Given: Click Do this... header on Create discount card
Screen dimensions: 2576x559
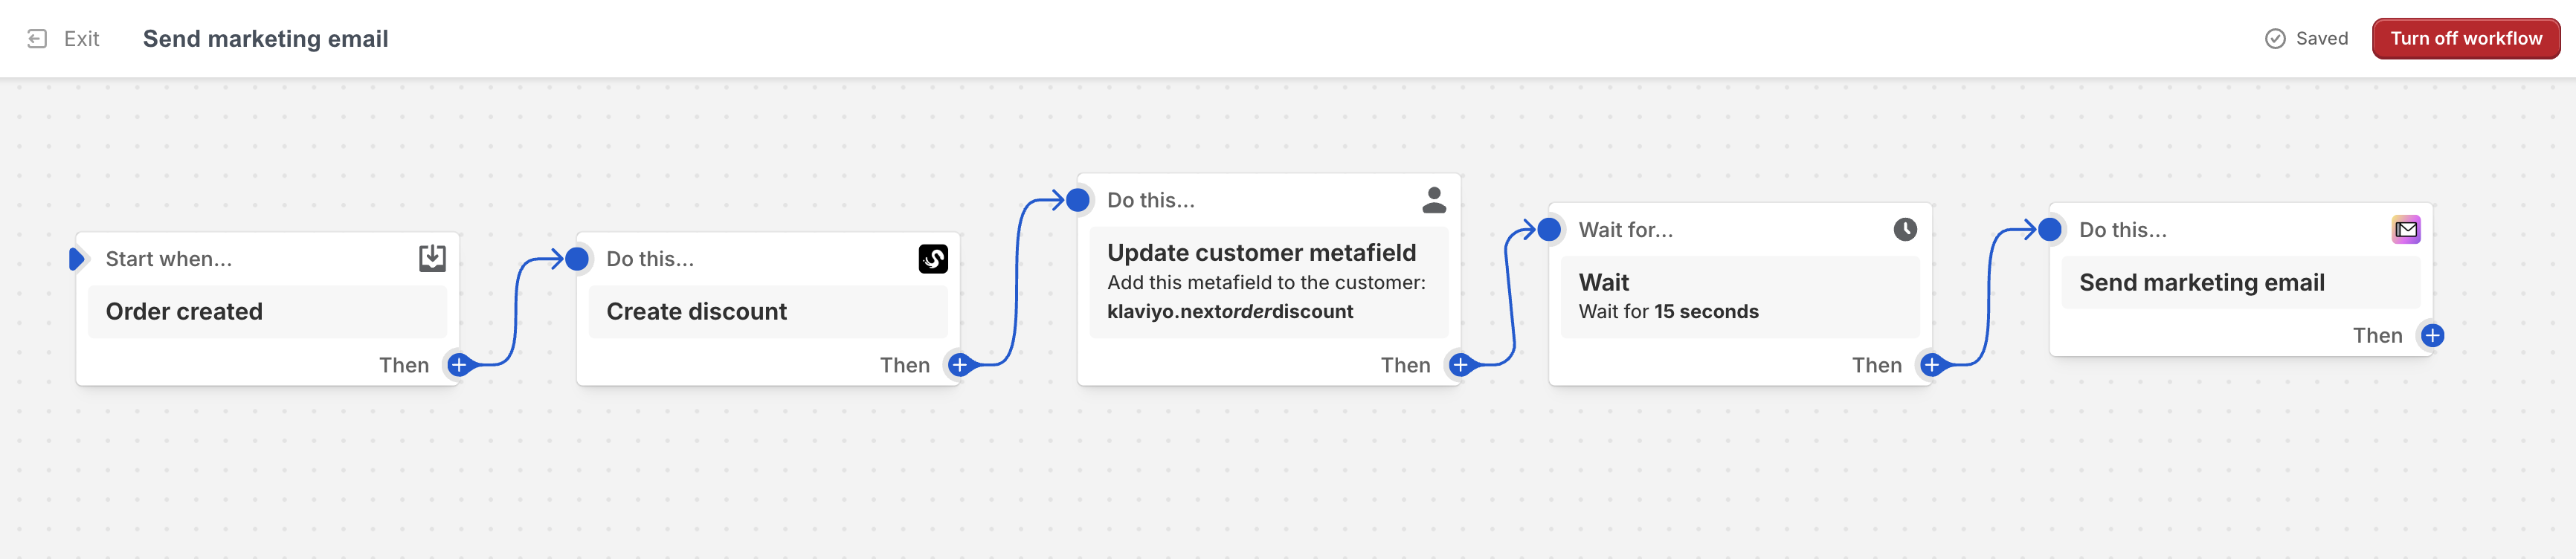Looking at the screenshot, I should pos(650,259).
